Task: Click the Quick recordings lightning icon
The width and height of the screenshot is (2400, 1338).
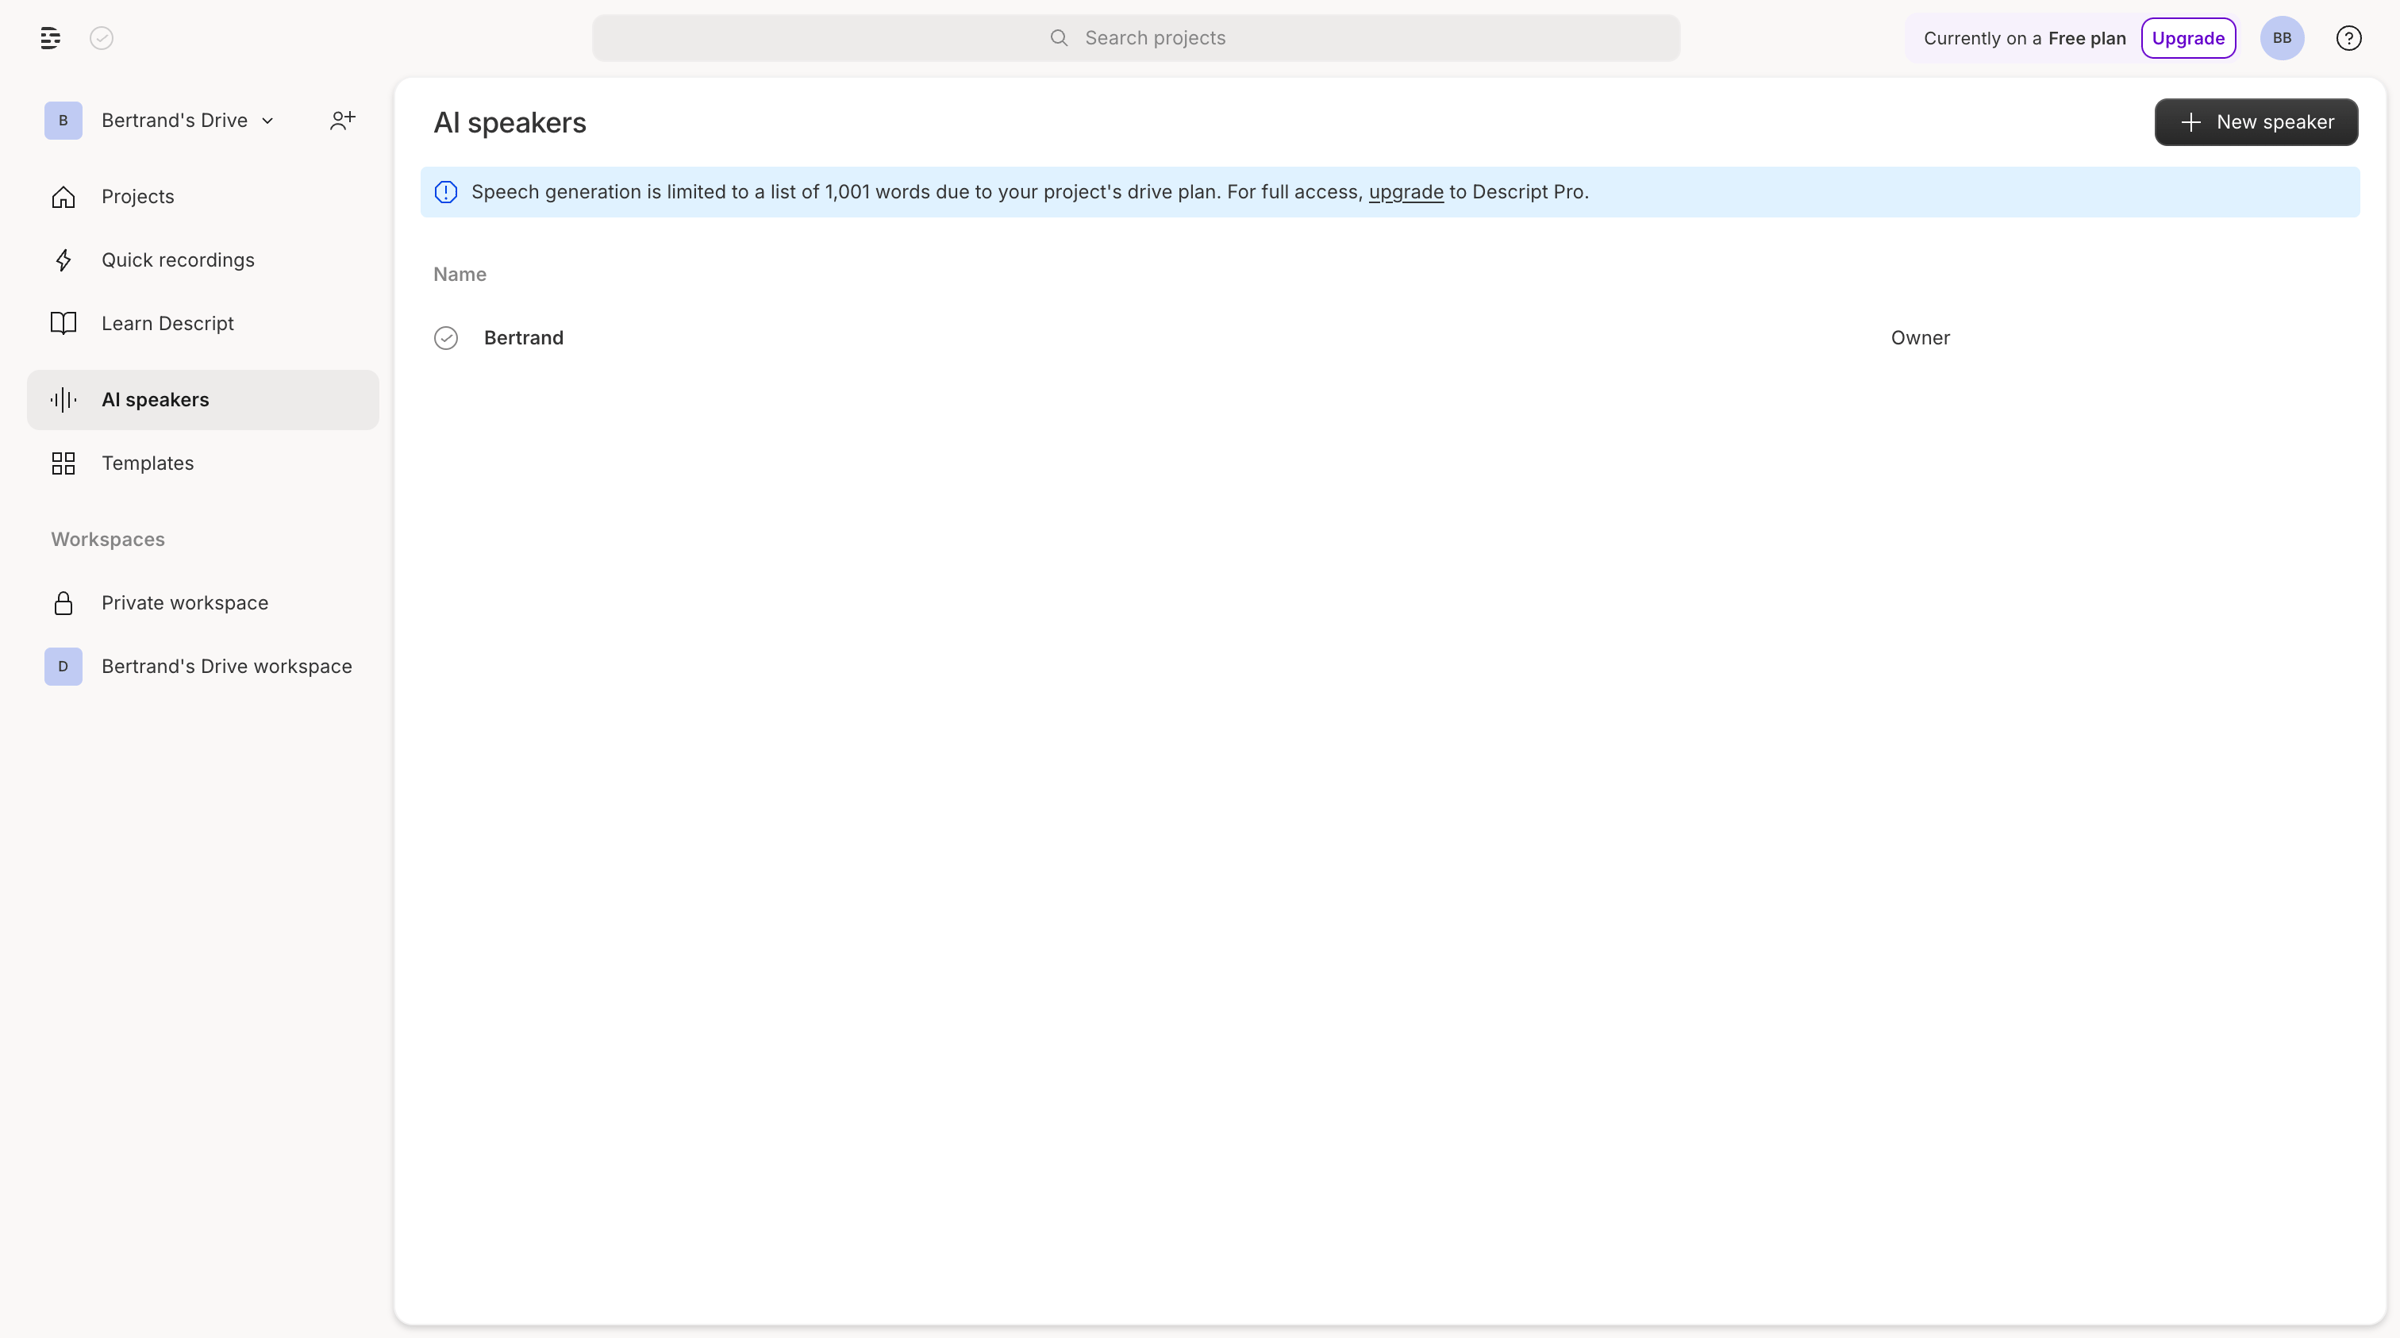Action: [x=63, y=260]
